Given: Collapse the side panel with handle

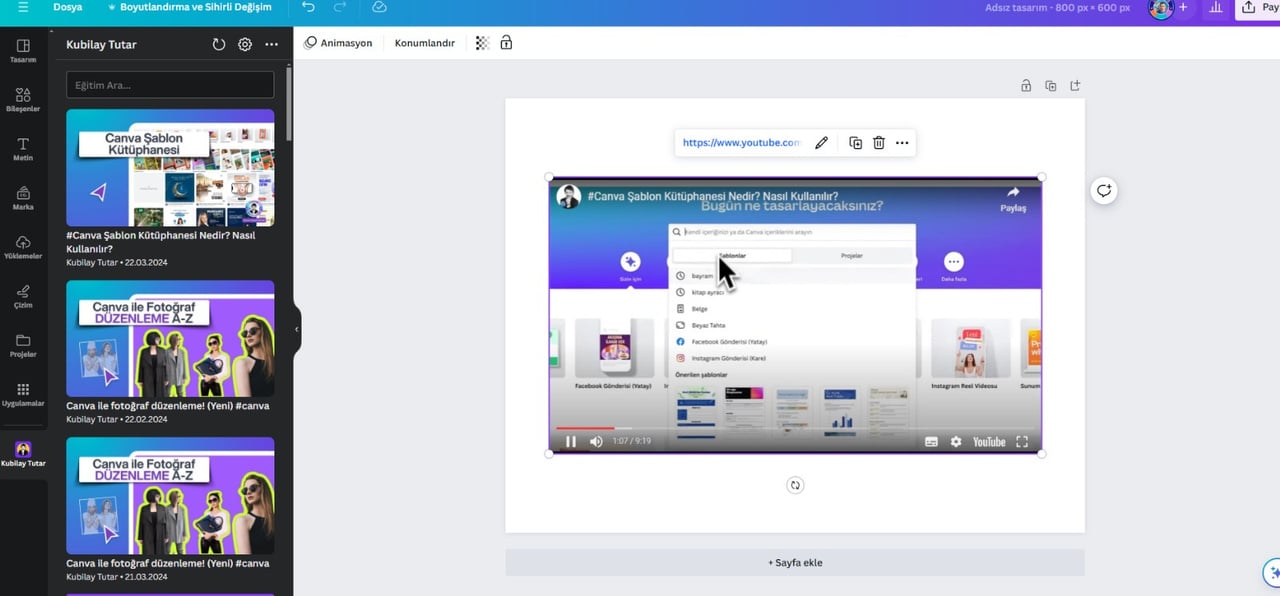Looking at the screenshot, I should coord(297,329).
